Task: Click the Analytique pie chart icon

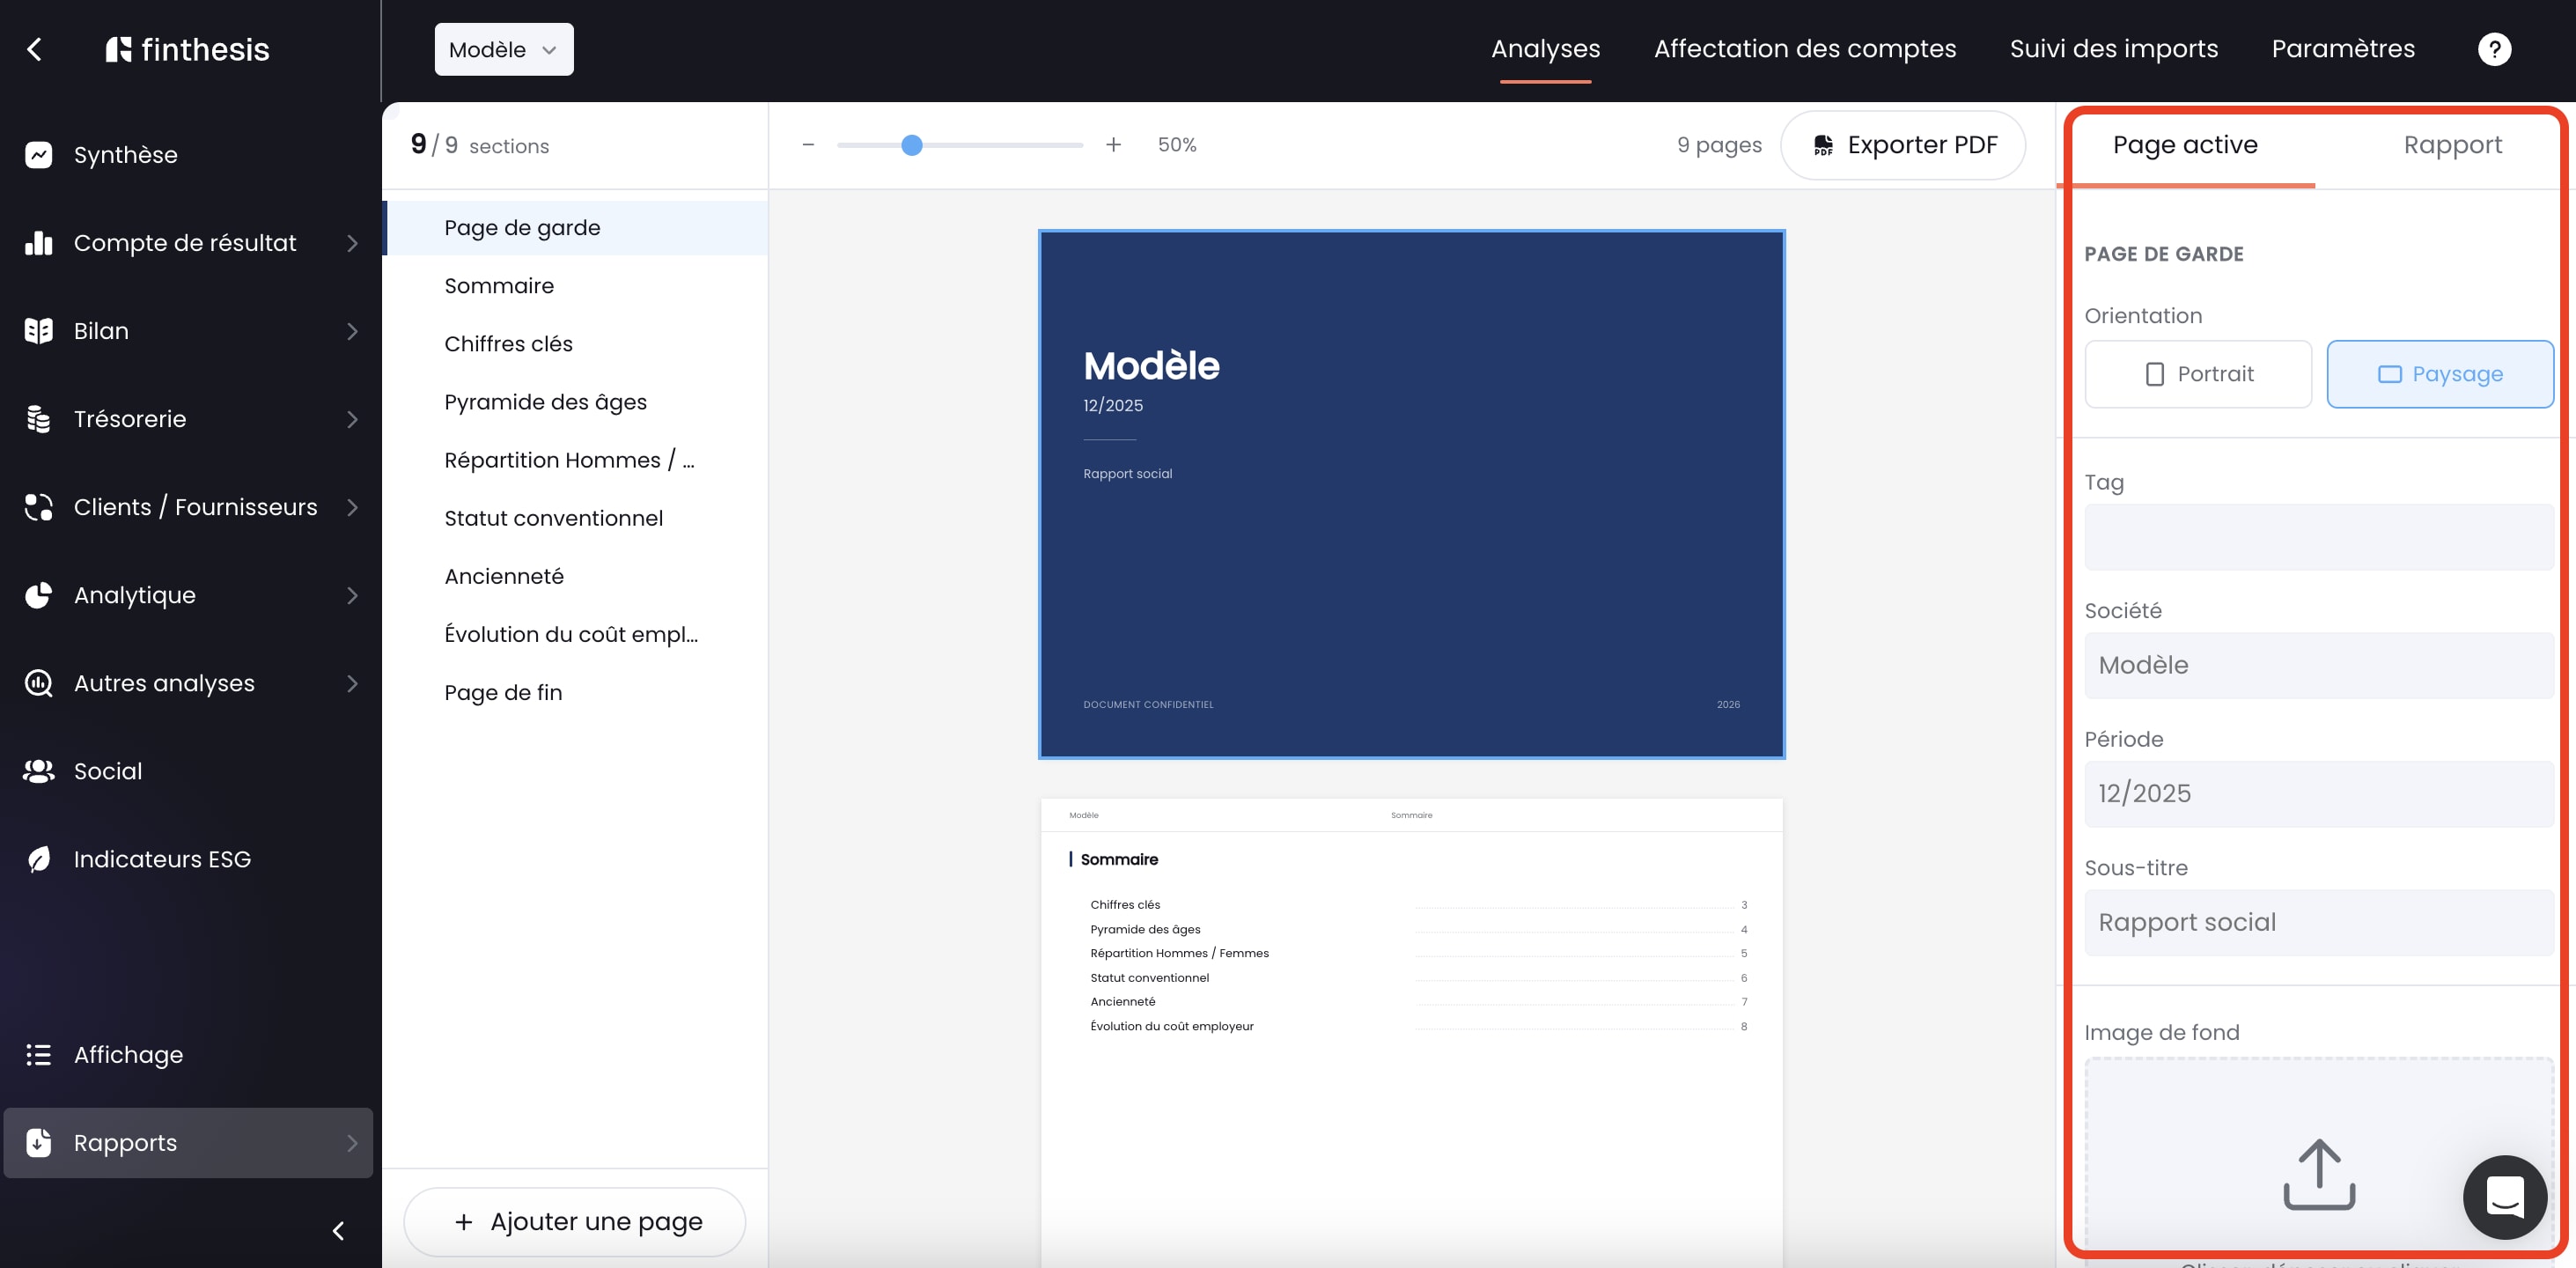Action: click(x=39, y=595)
